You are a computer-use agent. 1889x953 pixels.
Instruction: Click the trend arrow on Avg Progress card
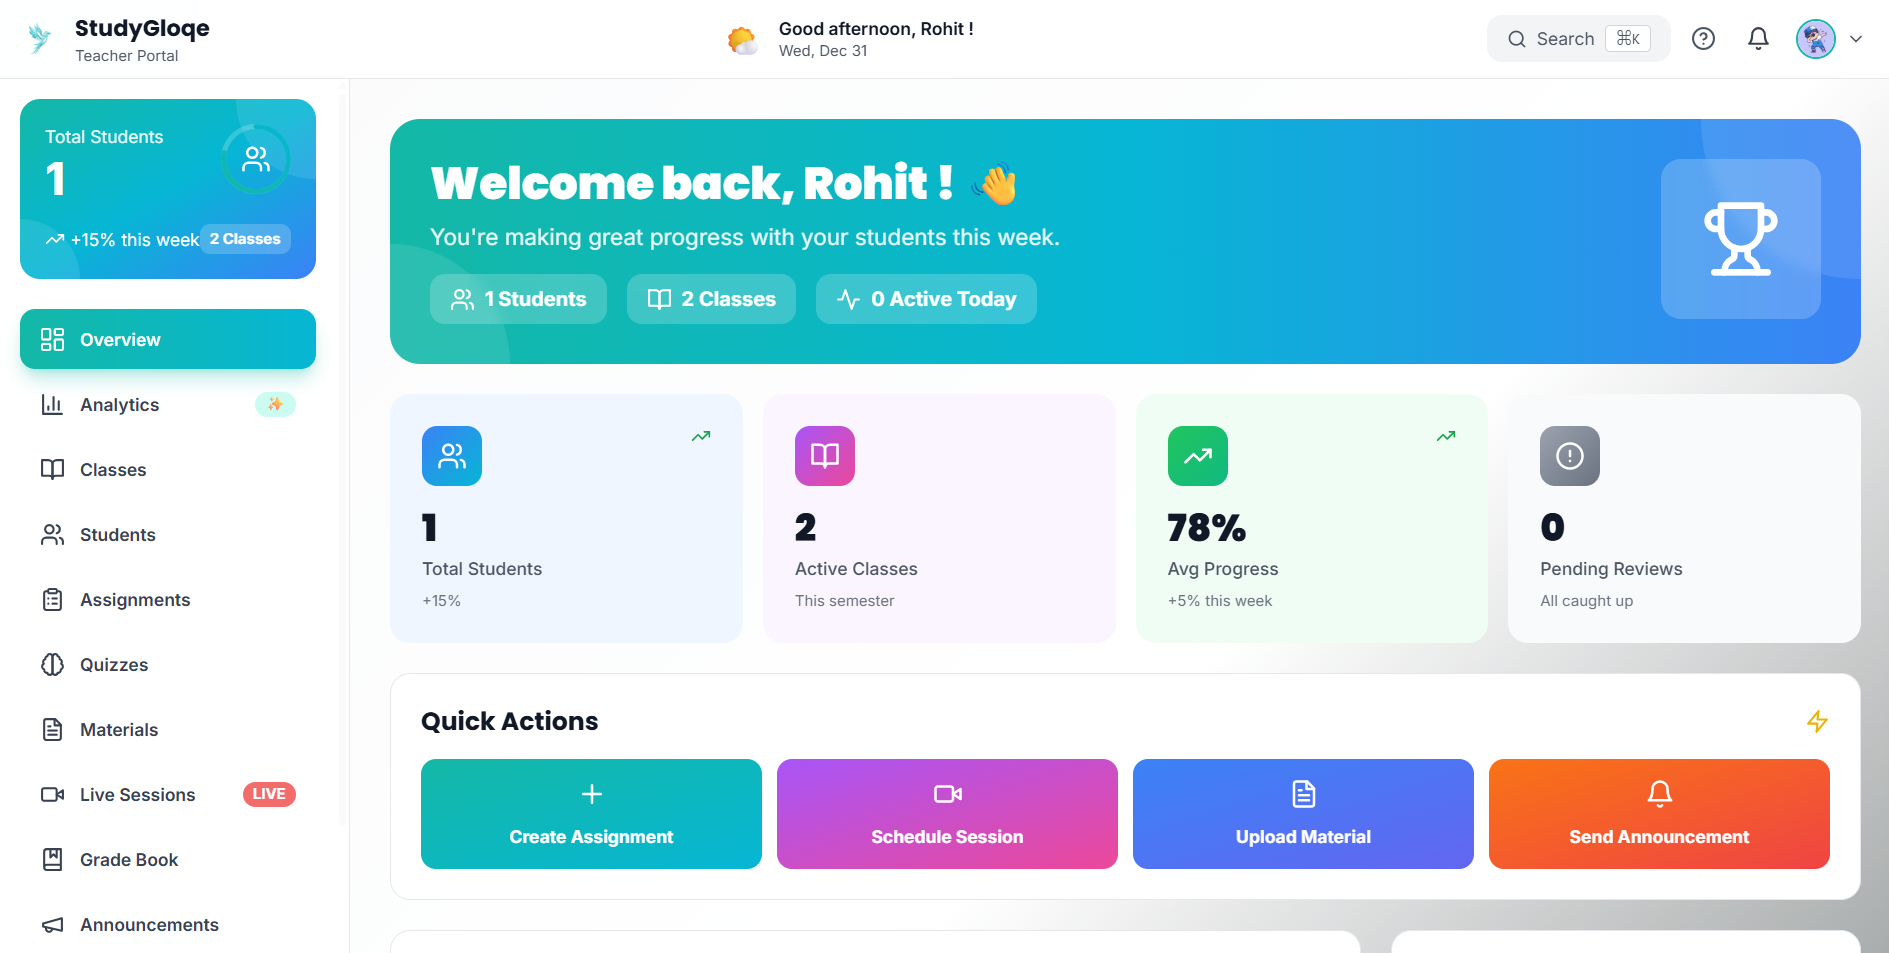pos(1446,436)
